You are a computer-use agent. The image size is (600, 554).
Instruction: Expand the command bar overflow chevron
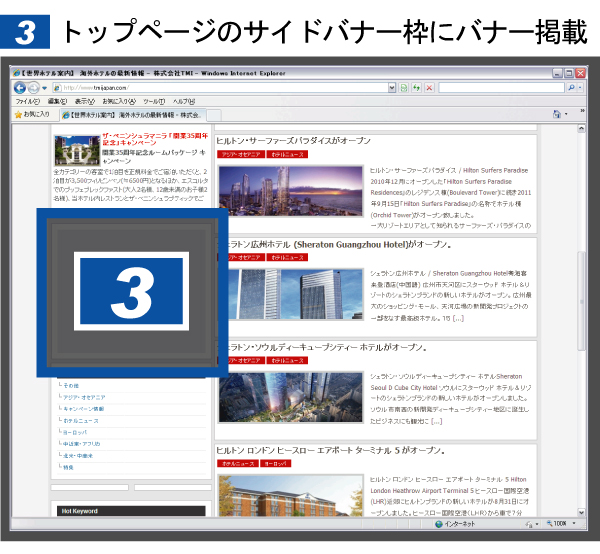(x=582, y=111)
